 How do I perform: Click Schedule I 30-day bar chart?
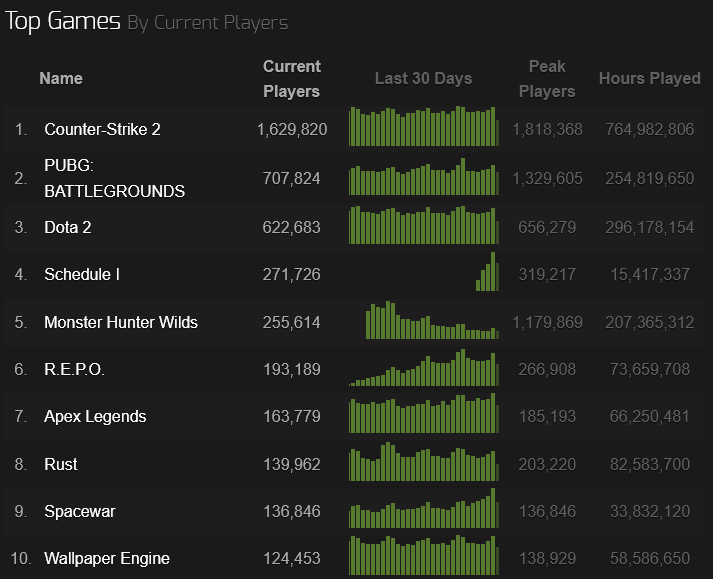[x=487, y=272]
